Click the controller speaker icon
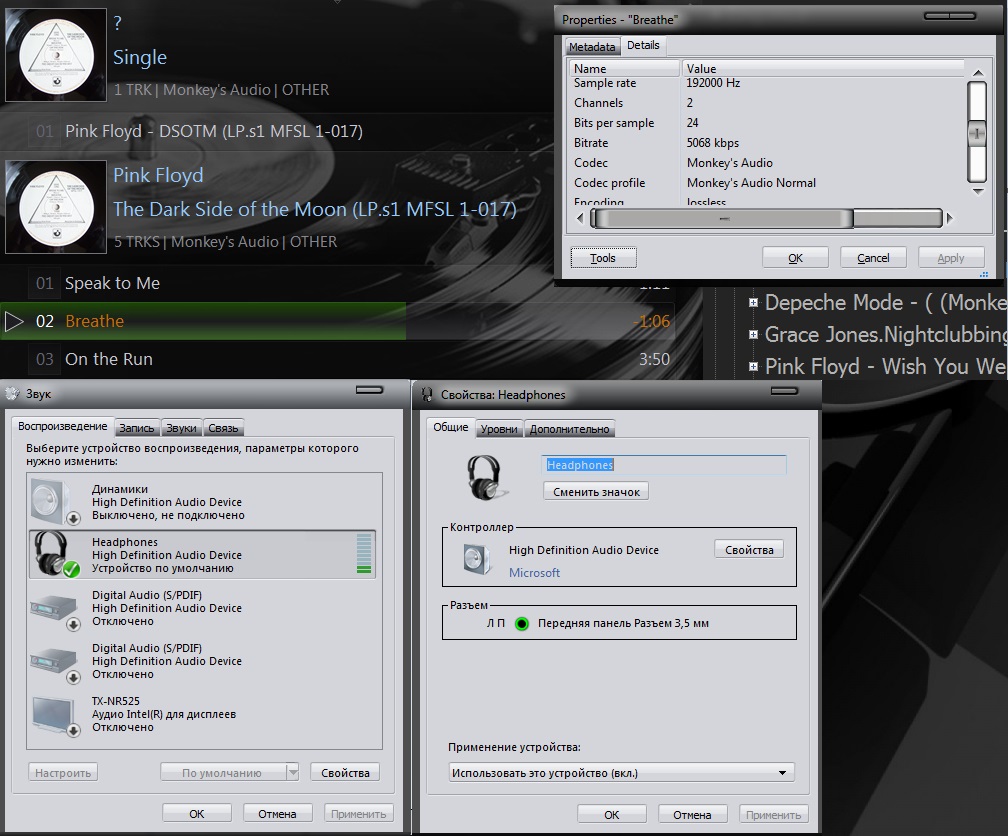1008x836 pixels. click(478, 560)
